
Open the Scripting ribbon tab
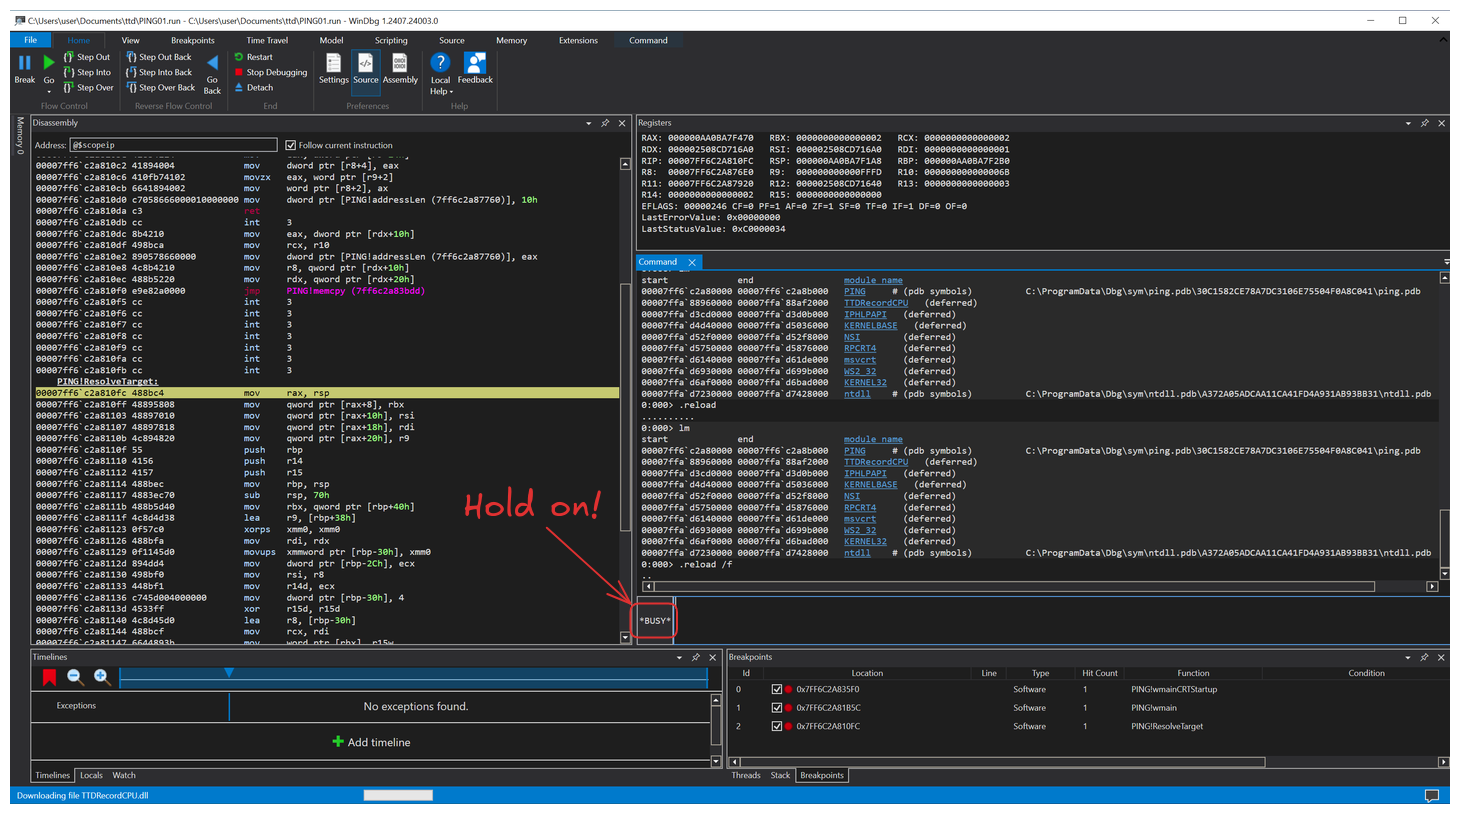pyautogui.click(x=391, y=40)
